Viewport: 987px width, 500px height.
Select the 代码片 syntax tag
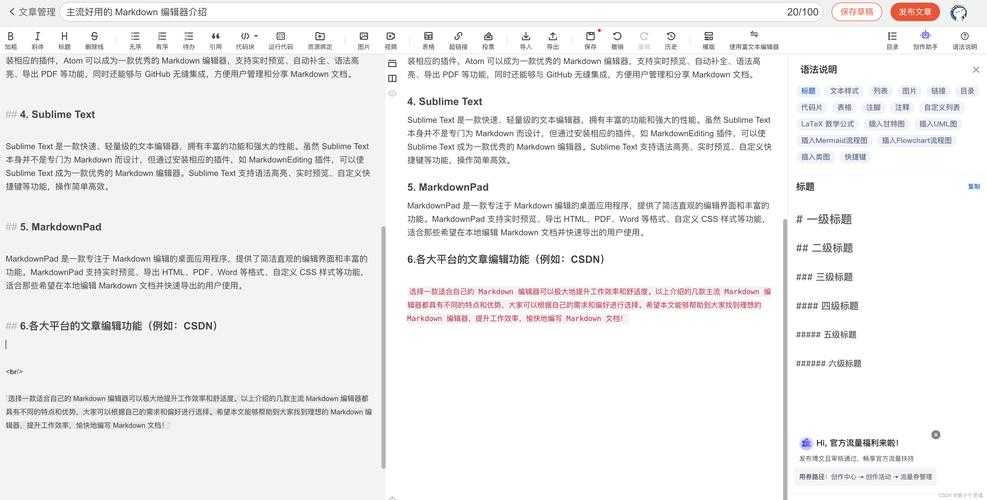812,108
